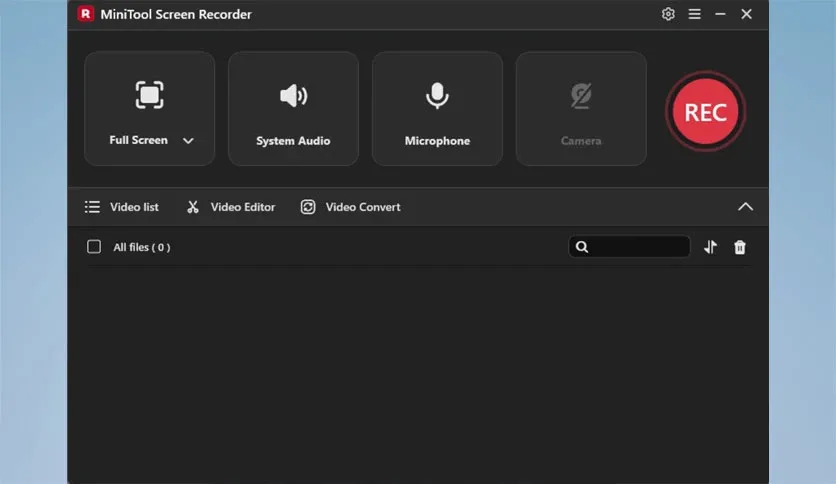836x484 pixels.
Task: Check the All files checkbox
Action: point(94,247)
